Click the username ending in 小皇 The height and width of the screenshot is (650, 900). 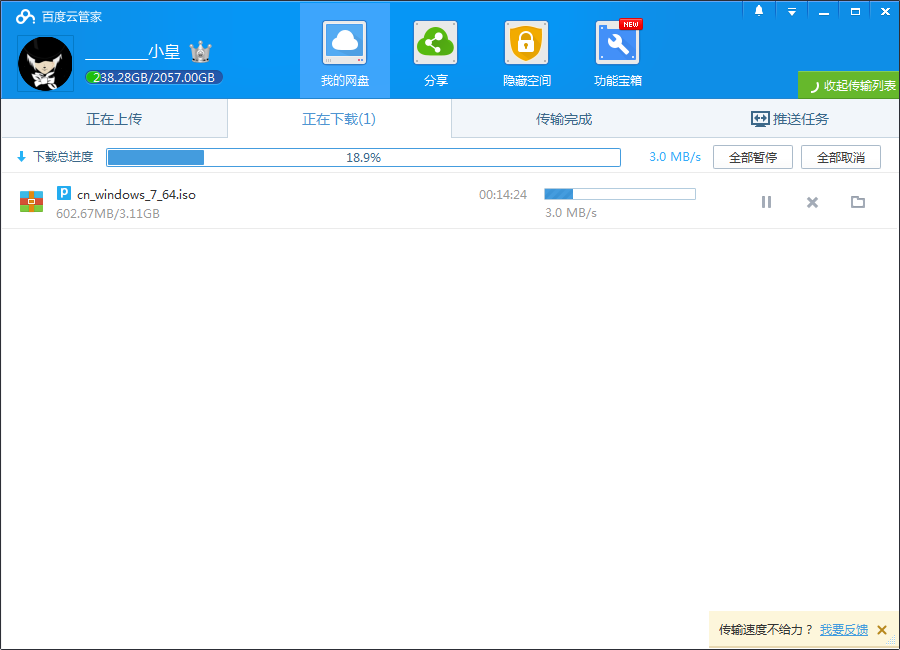point(133,52)
